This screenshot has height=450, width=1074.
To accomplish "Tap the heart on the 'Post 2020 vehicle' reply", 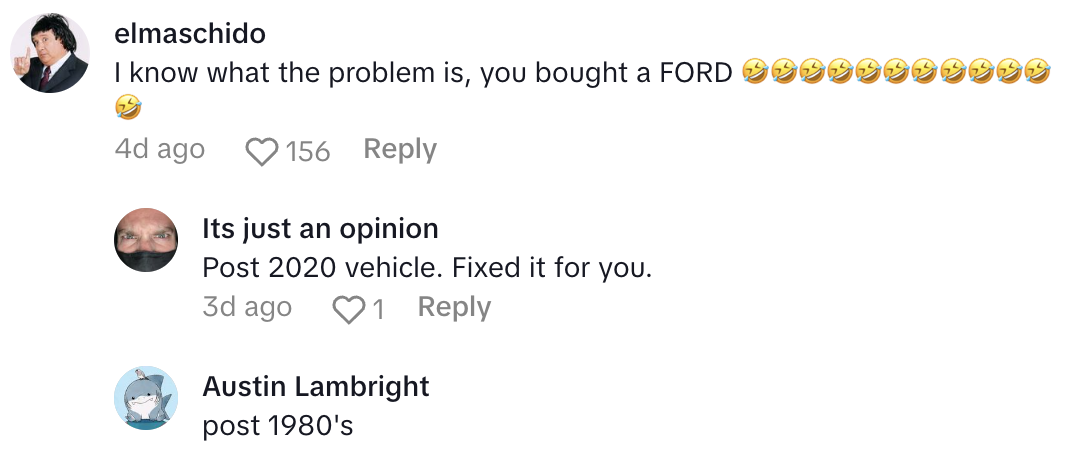I will click(x=348, y=309).
